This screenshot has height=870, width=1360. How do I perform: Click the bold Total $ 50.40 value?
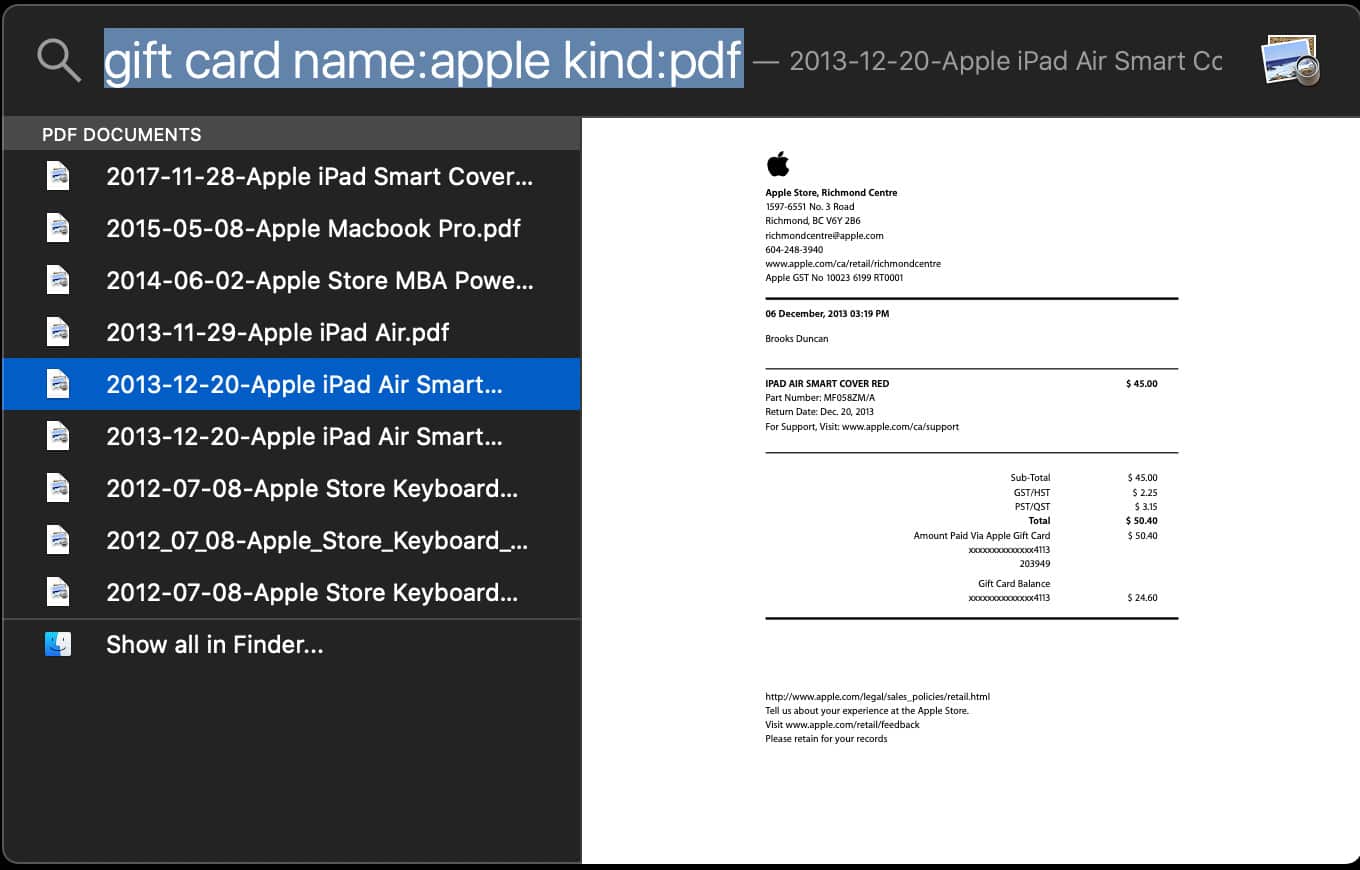(1142, 520)
